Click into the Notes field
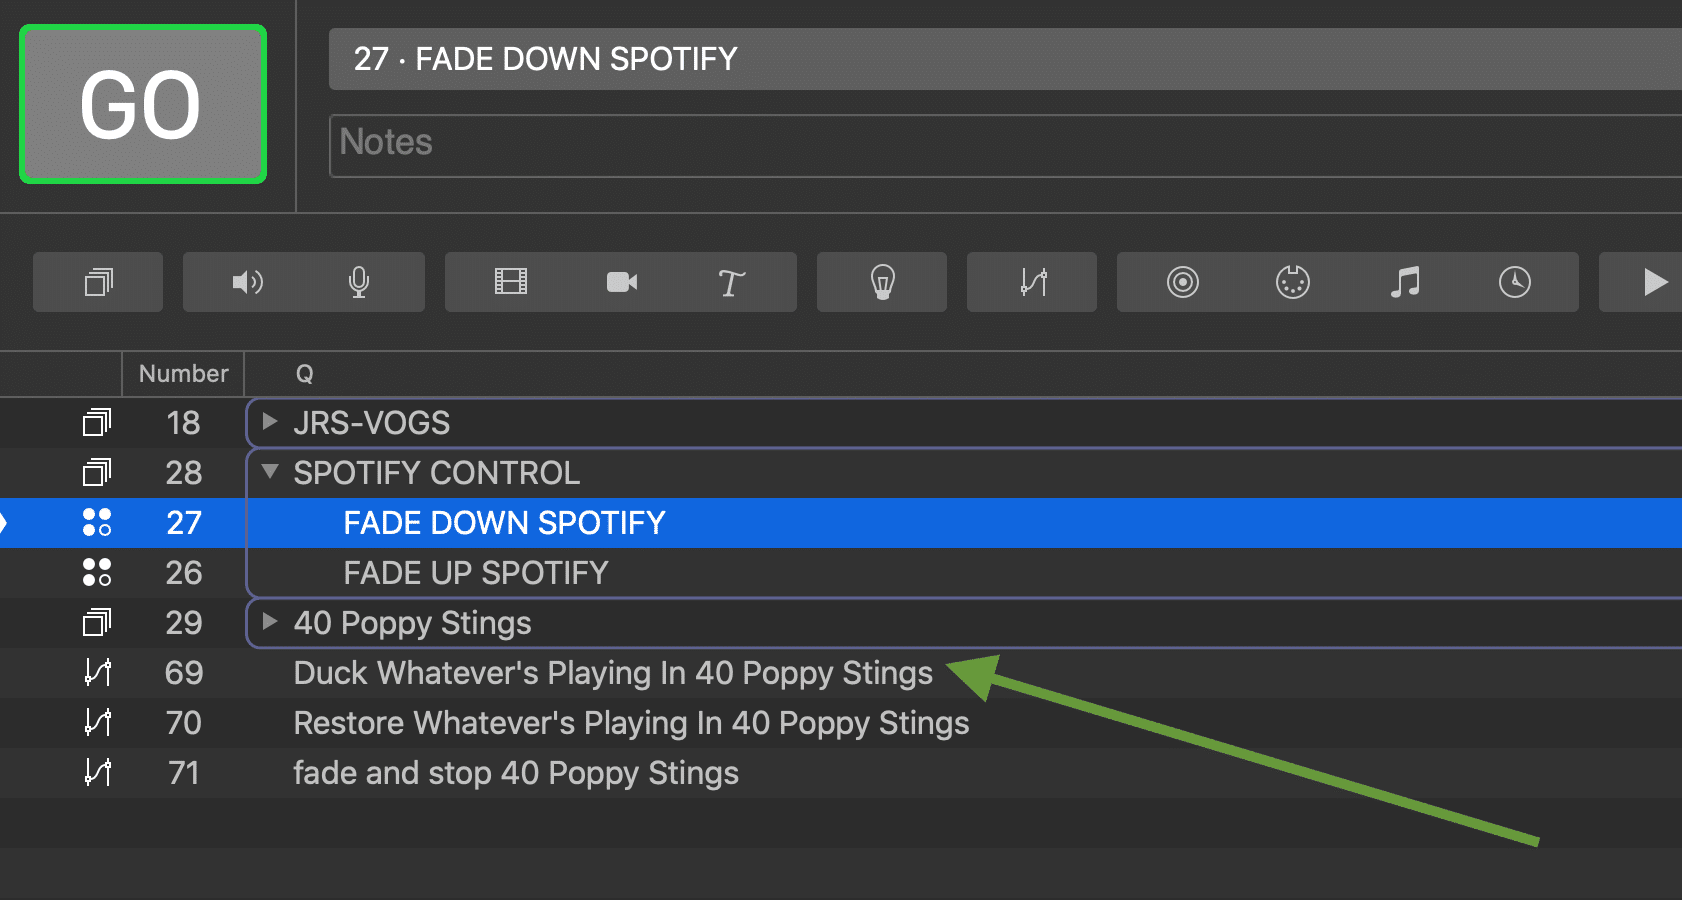The height and width of the screenshot is (900, 1682). tap(1005, 146)
